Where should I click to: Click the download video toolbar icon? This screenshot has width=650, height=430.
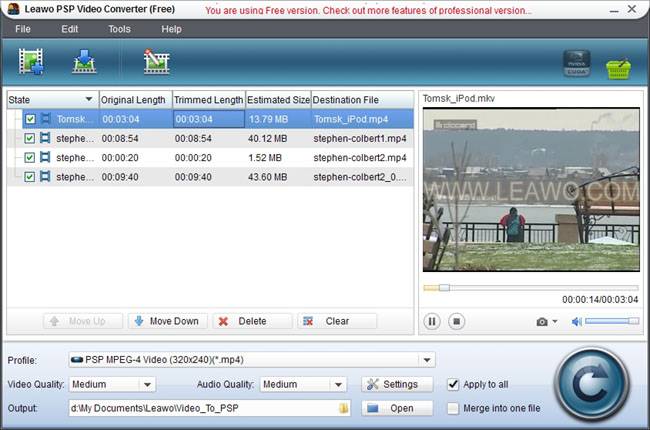[x=84, y=61]
